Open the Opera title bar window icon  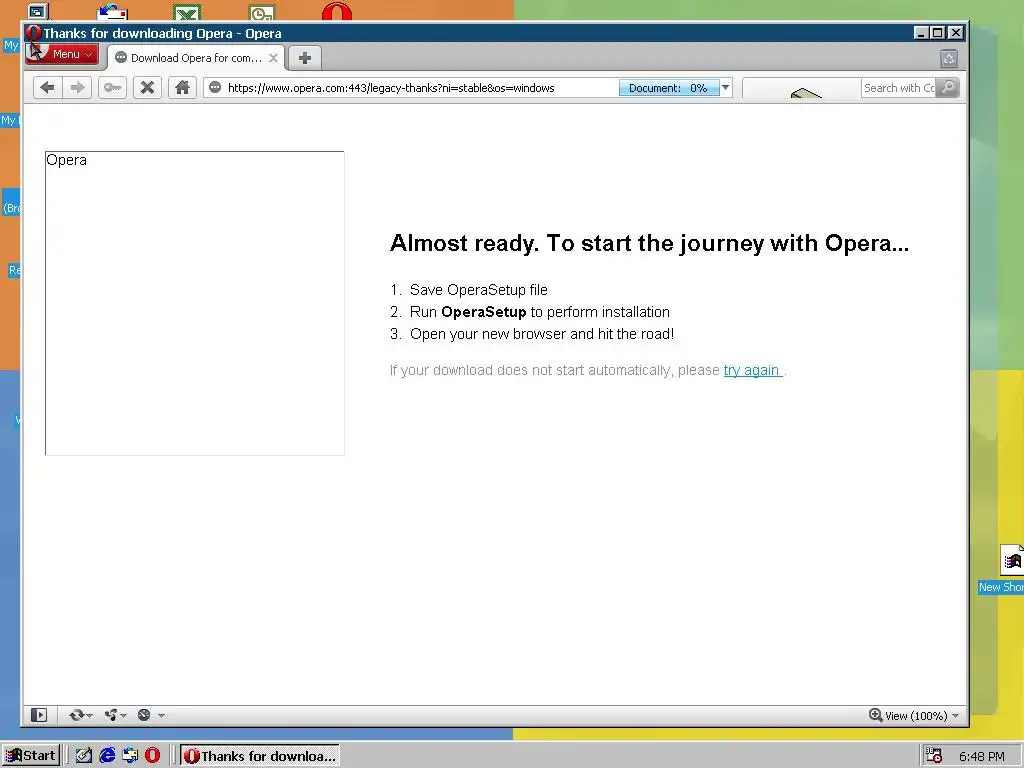point(34,33)
